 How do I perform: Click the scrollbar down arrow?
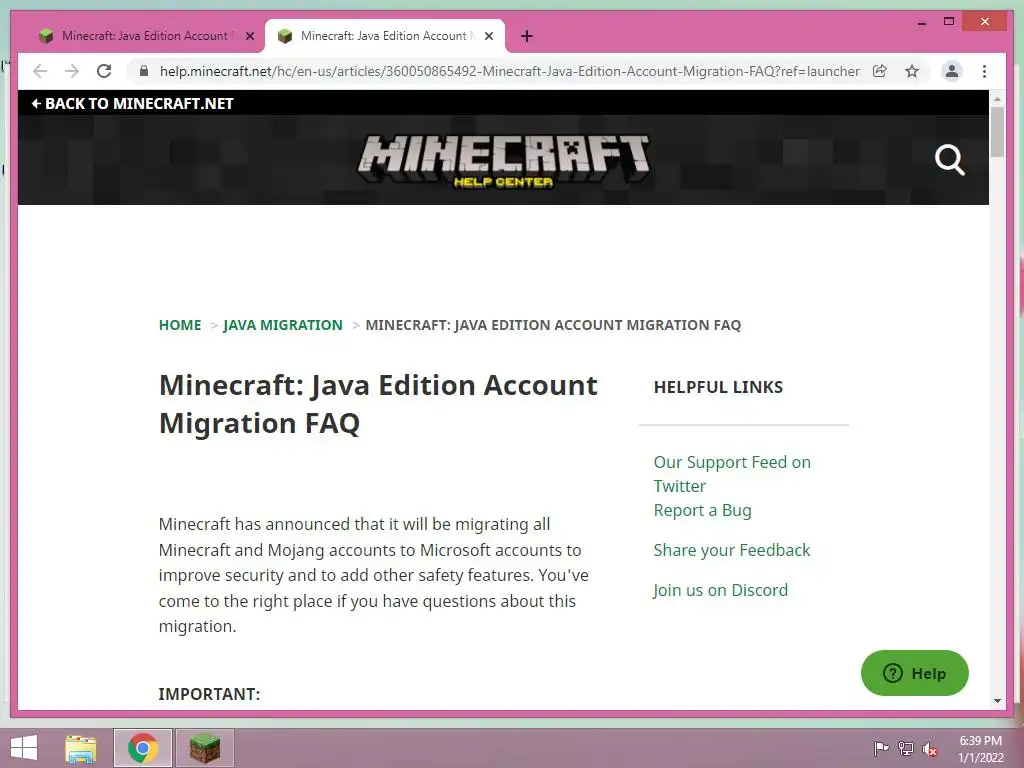(997, 701)
